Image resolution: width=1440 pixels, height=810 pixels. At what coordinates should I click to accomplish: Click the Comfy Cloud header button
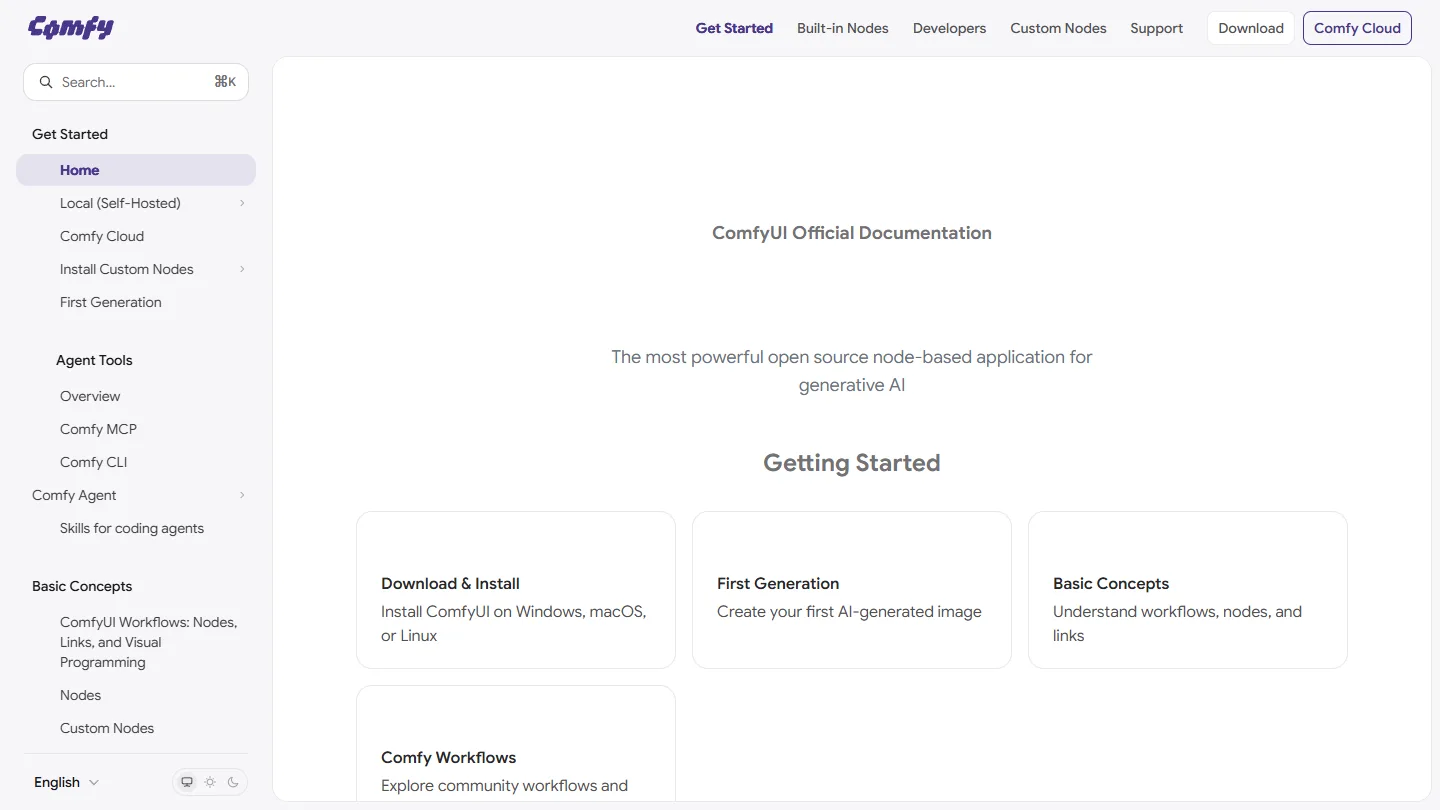point(1357,28)
